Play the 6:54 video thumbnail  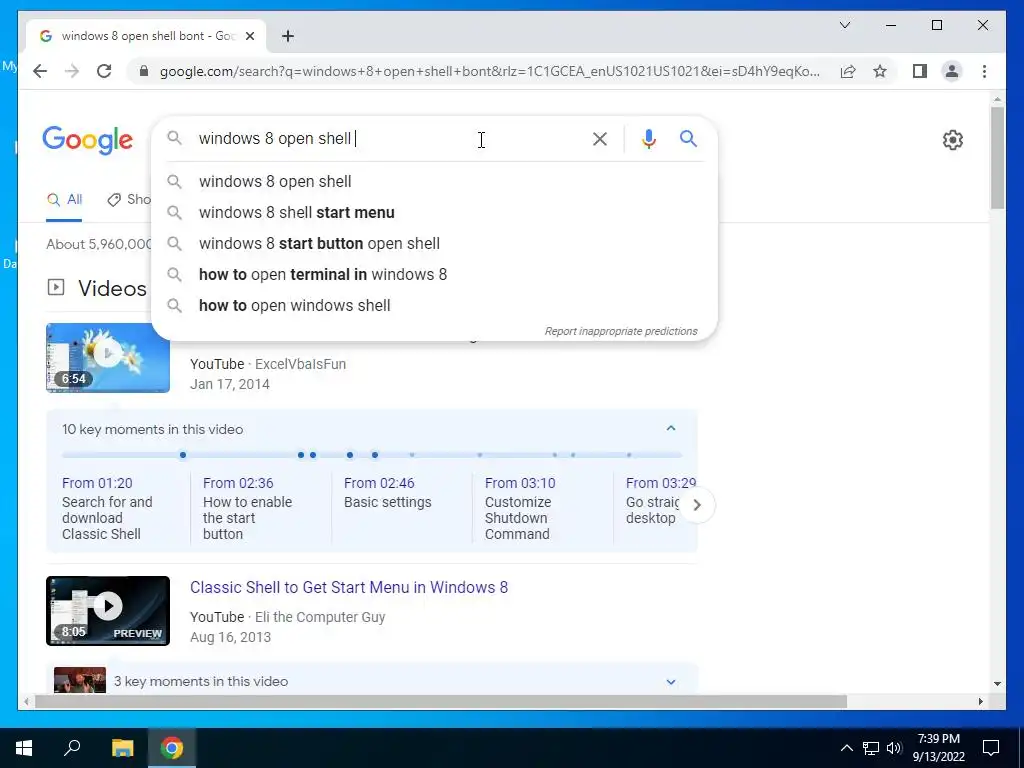click(x=108, y=357)
